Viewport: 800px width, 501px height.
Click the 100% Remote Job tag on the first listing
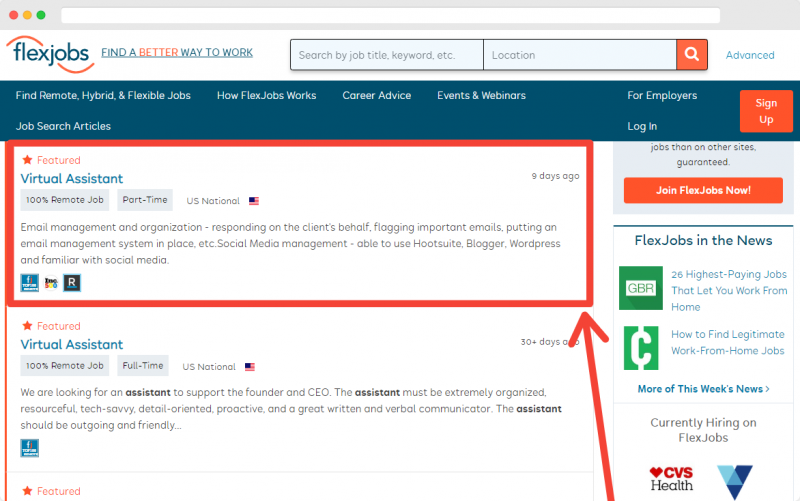65,200
